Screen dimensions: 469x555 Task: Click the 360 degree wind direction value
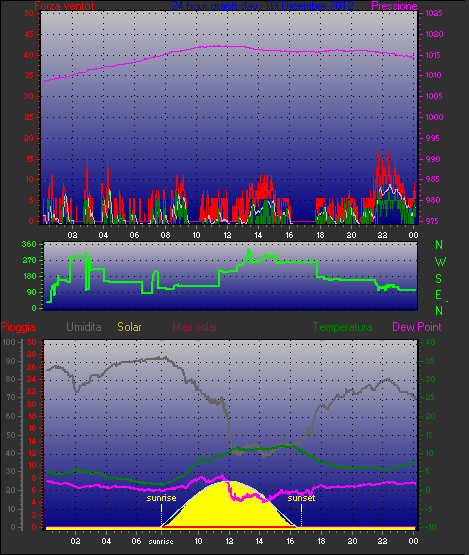[29, 244]
